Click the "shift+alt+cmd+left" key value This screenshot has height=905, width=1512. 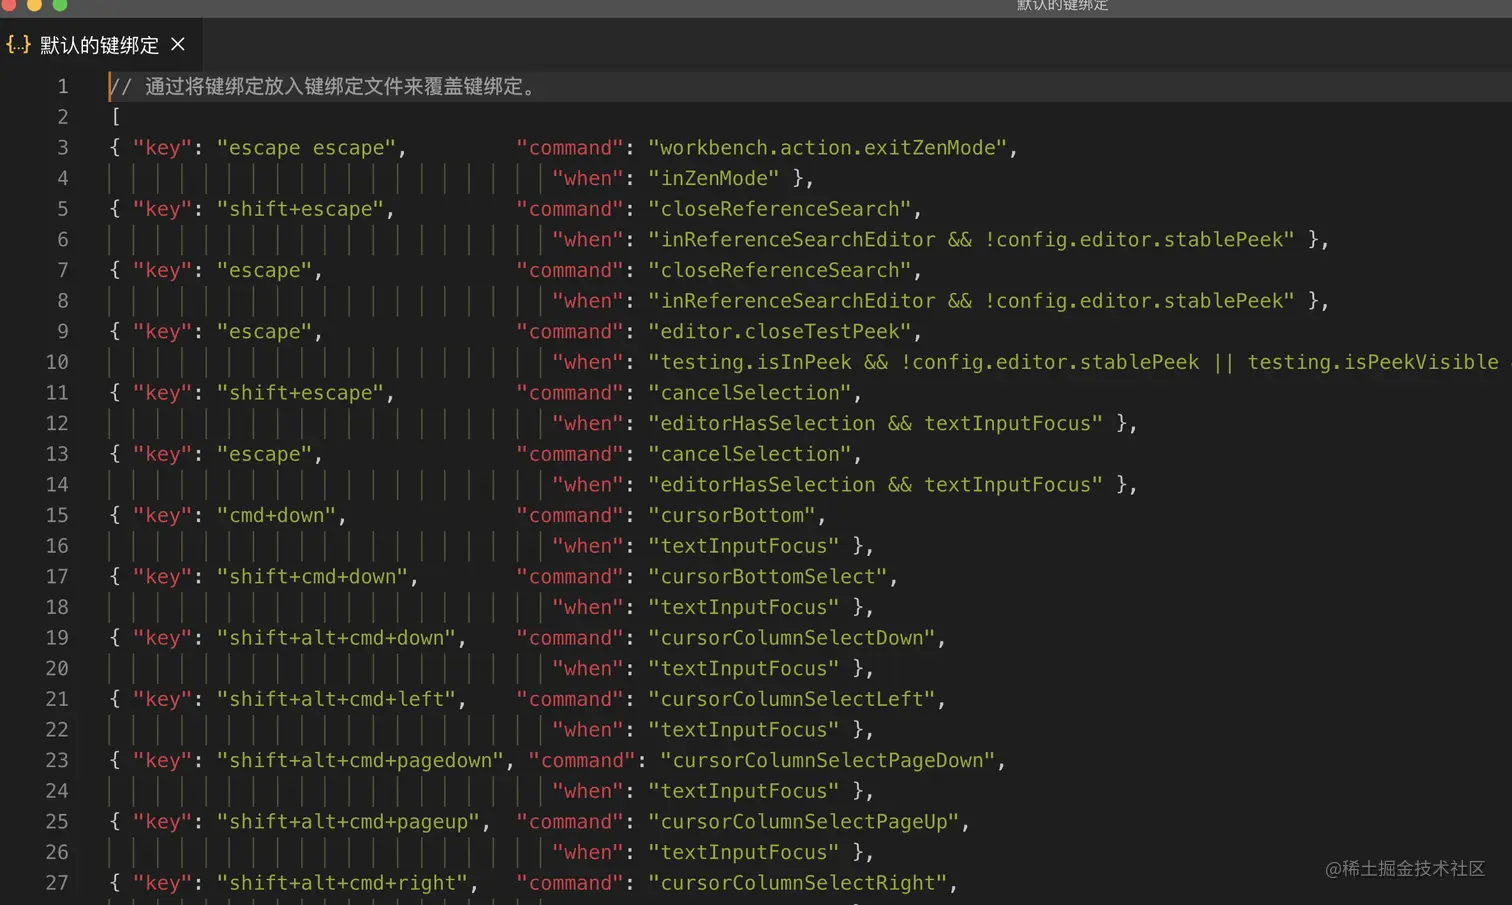pyautogui.click(x=336, y=699)
